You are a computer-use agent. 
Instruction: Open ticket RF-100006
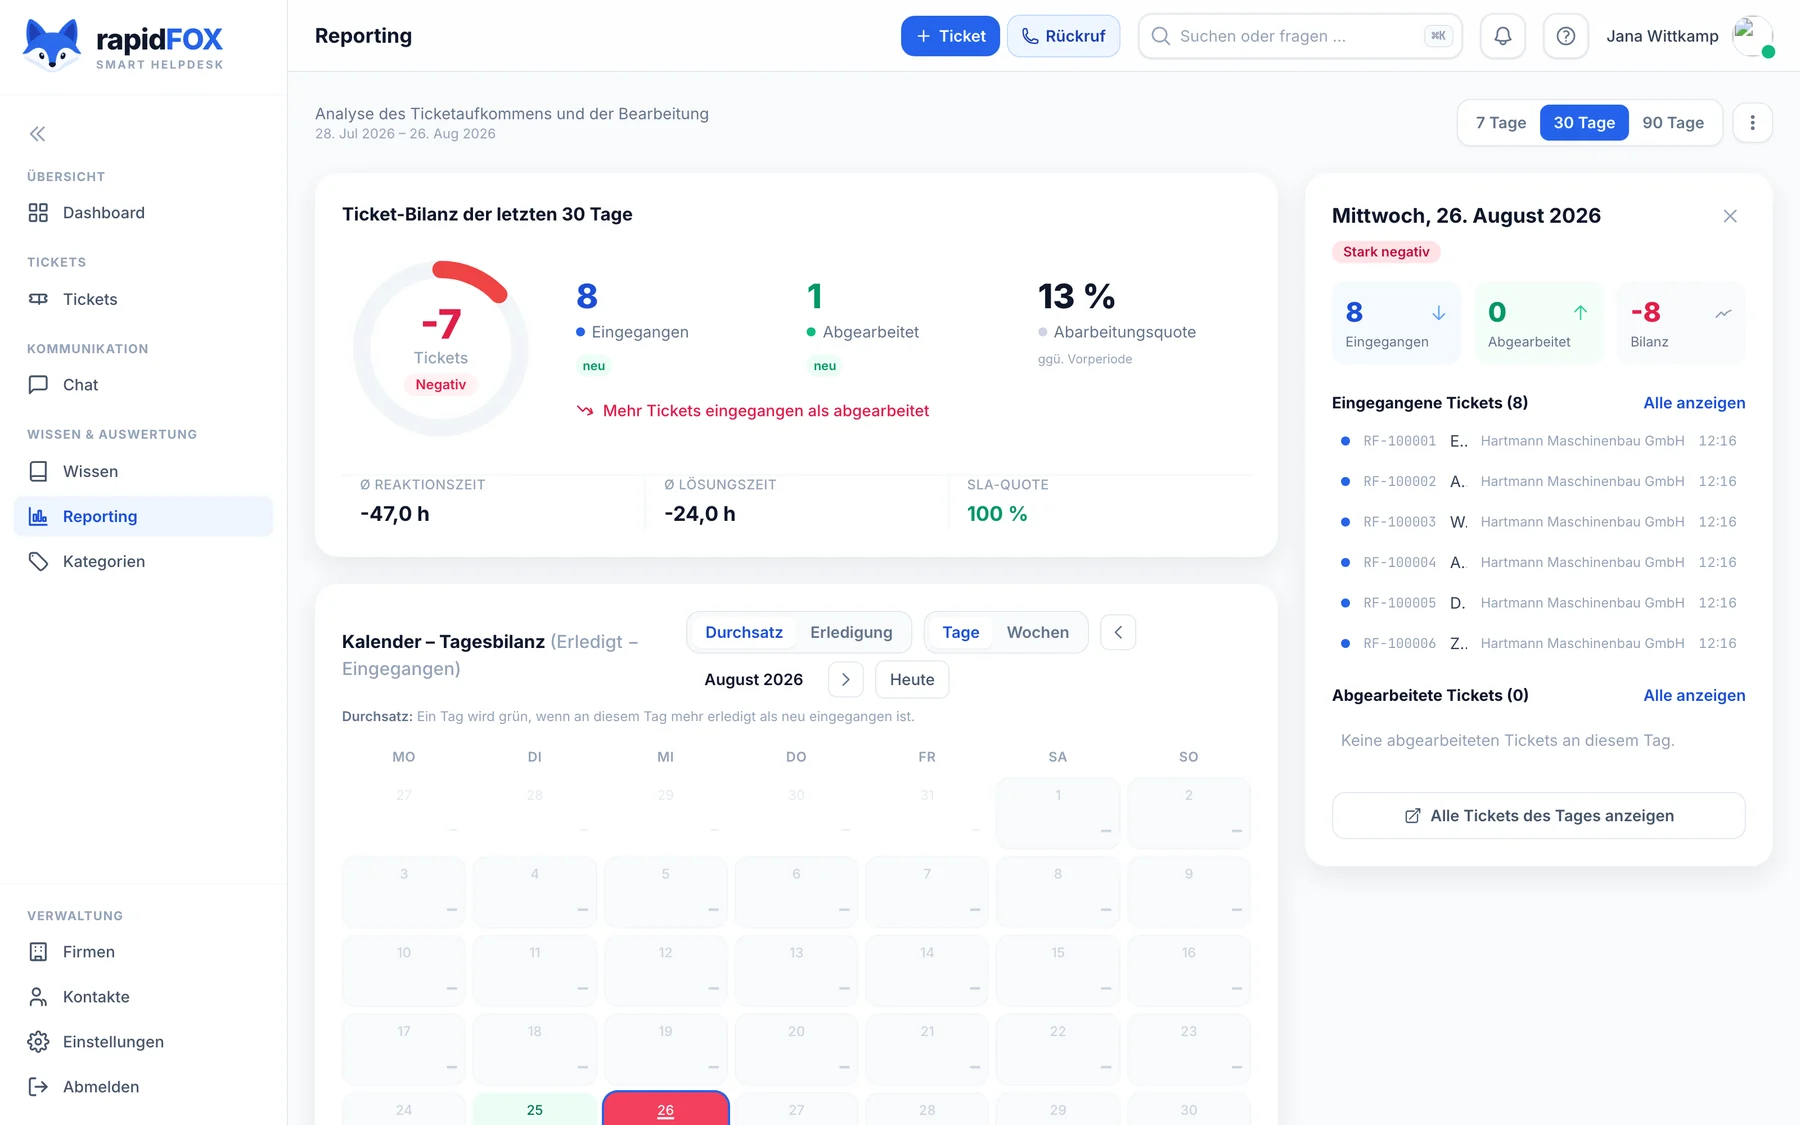[1539, 644]
